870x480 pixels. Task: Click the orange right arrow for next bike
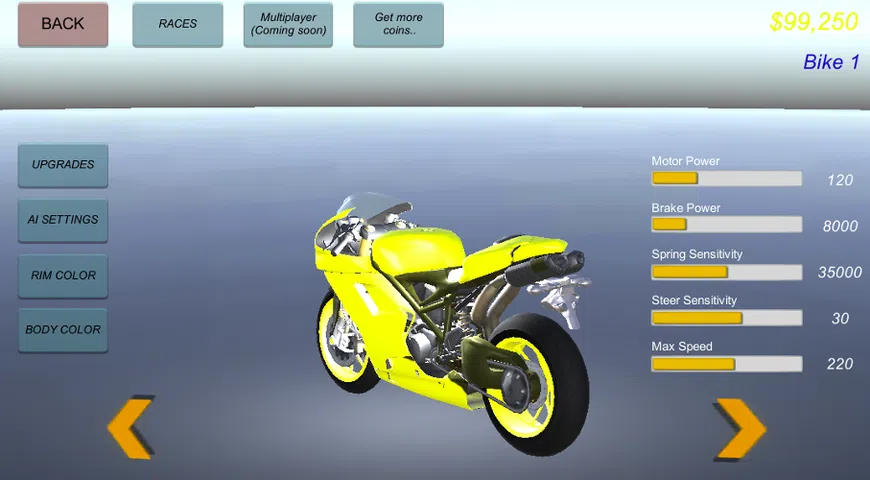point(740,428)
